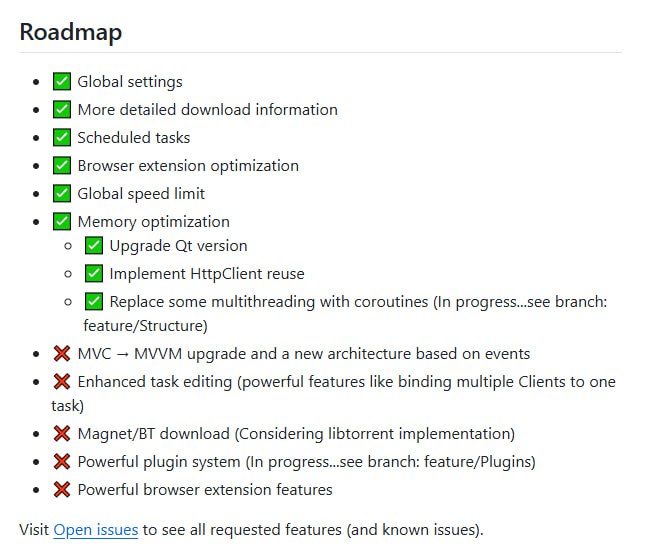Open the Open issues link

(95, 530)
